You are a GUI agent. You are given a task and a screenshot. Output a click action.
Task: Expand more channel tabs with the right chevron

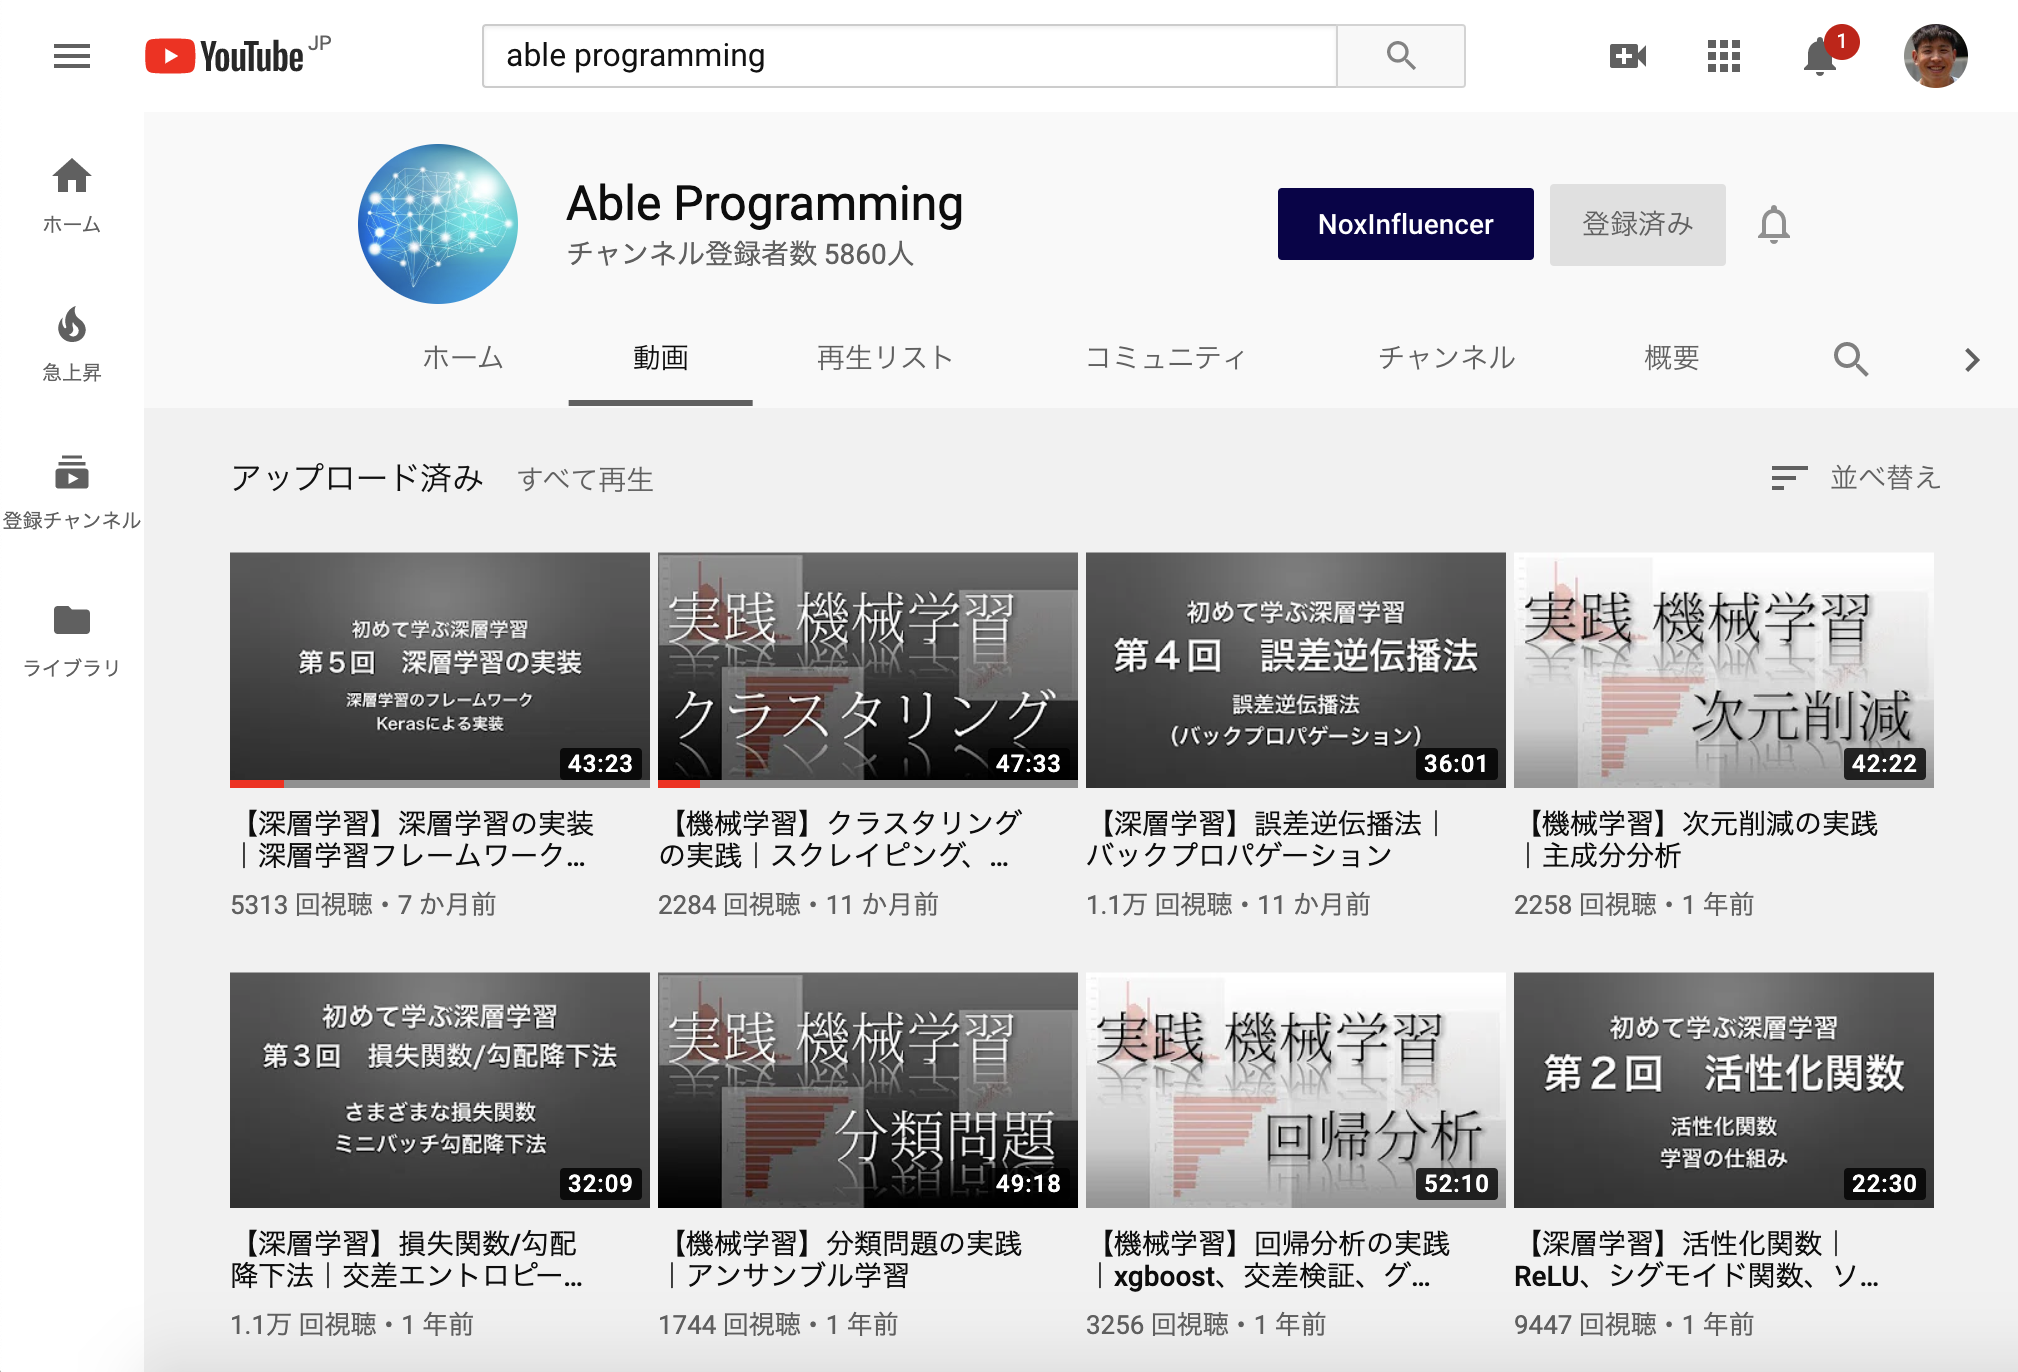pos(1971,359)
